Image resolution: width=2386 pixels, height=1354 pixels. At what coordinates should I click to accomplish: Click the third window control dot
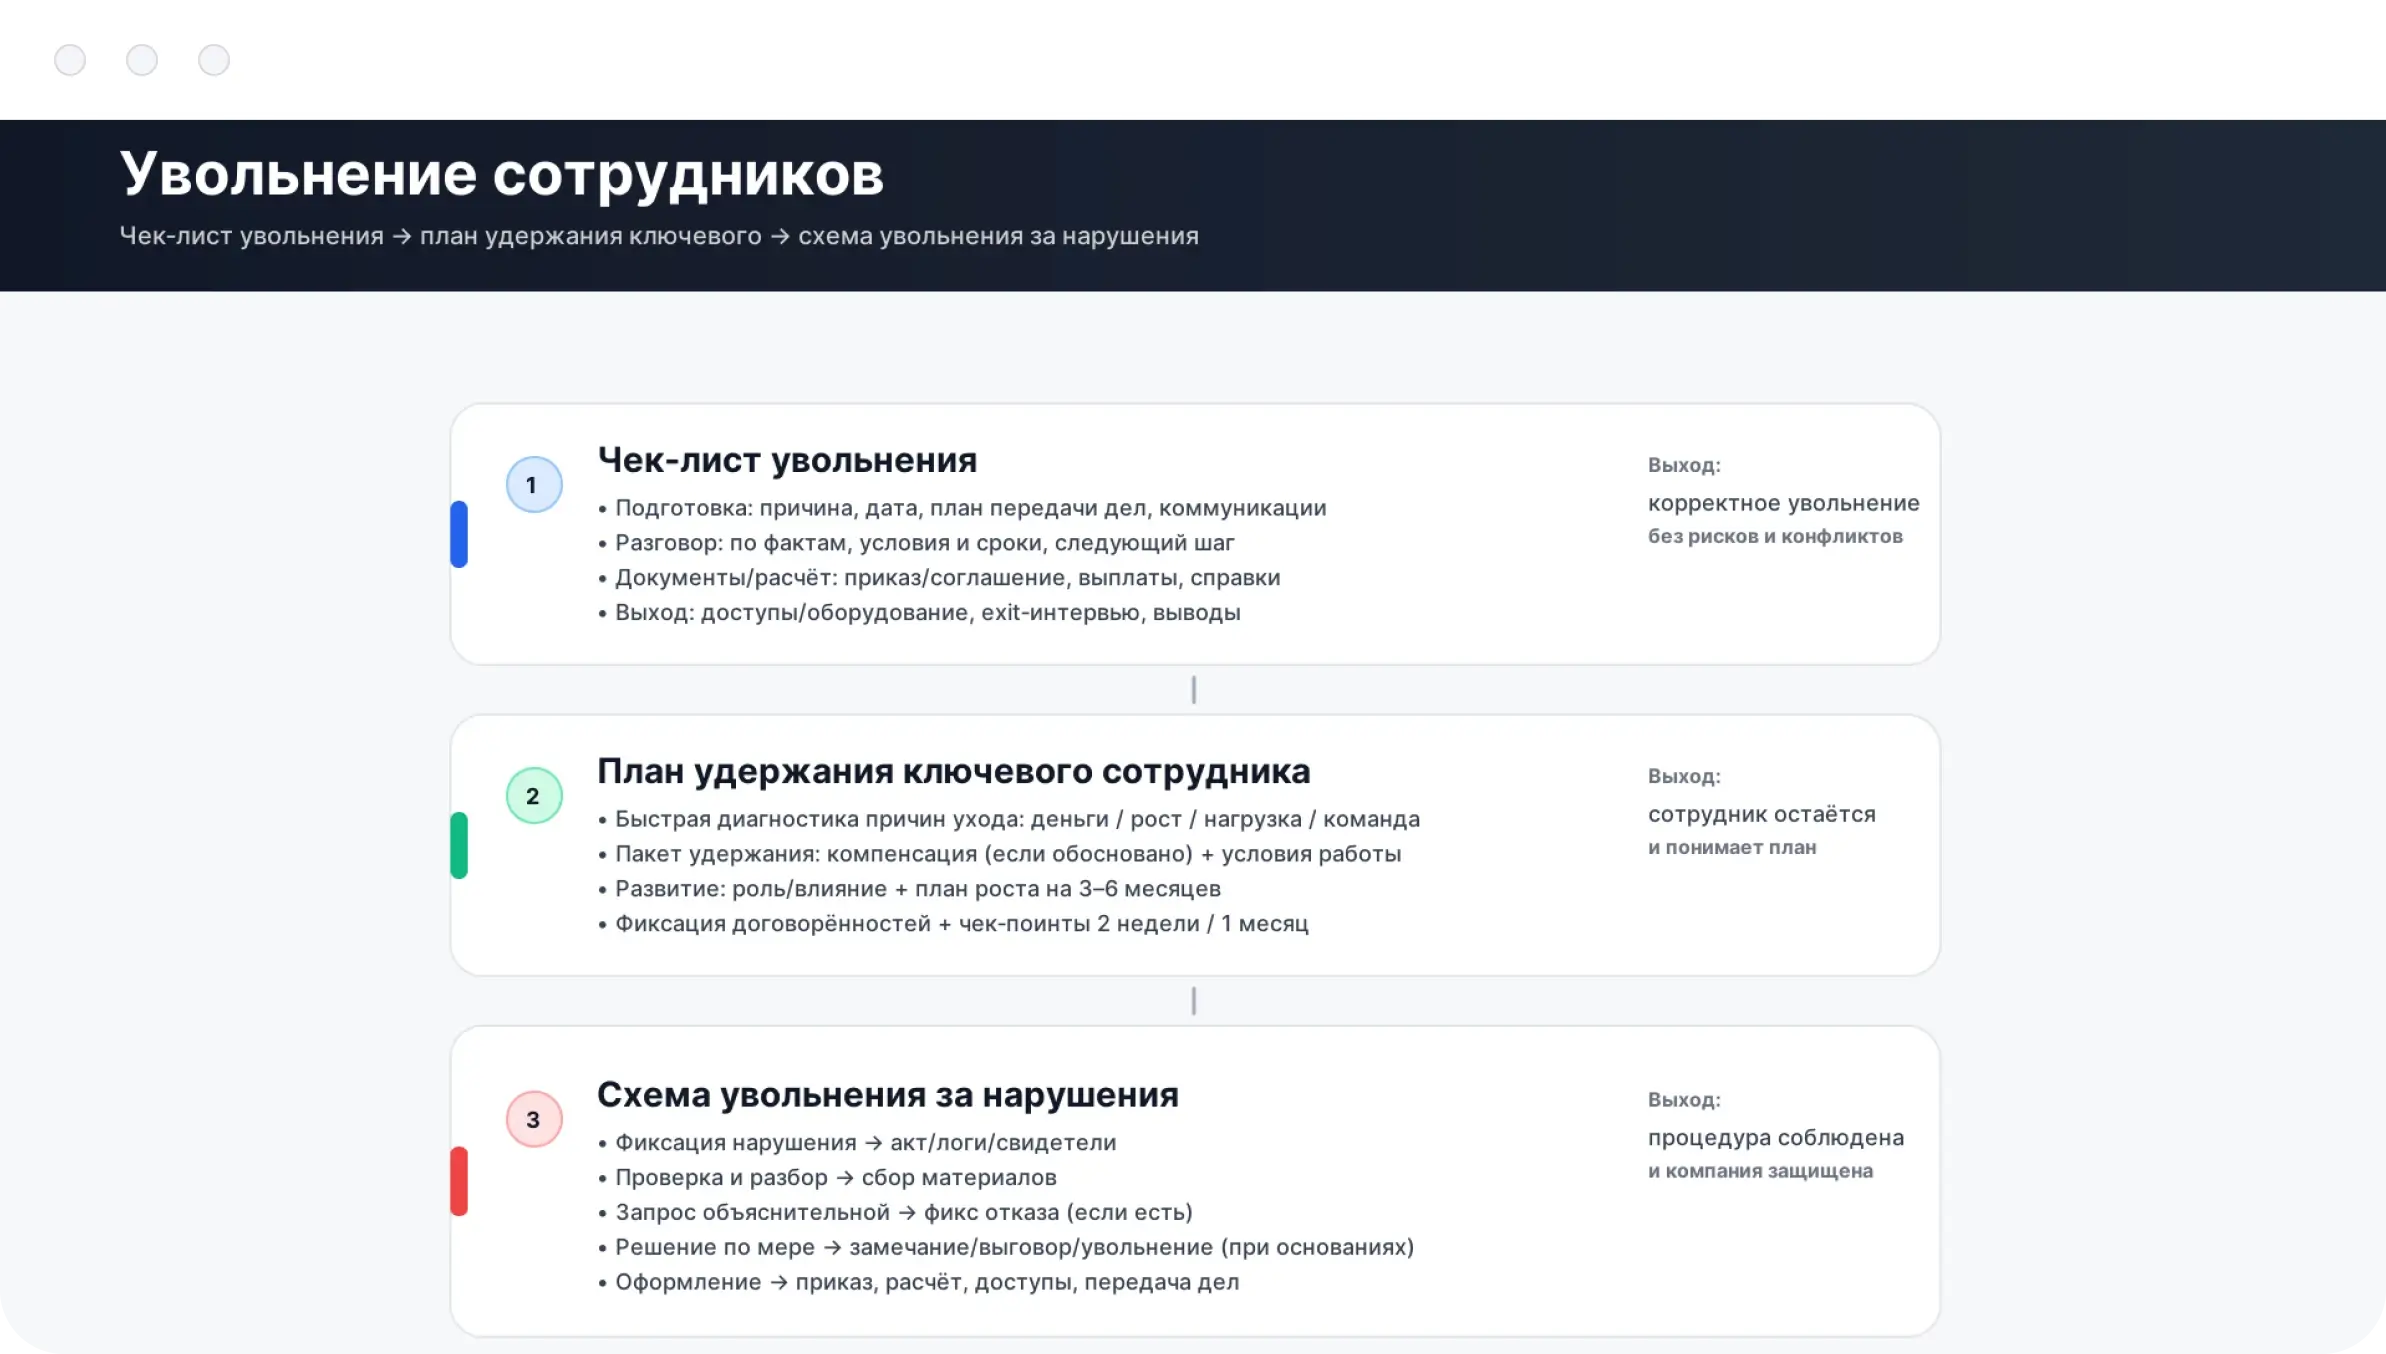pos(214,60)
